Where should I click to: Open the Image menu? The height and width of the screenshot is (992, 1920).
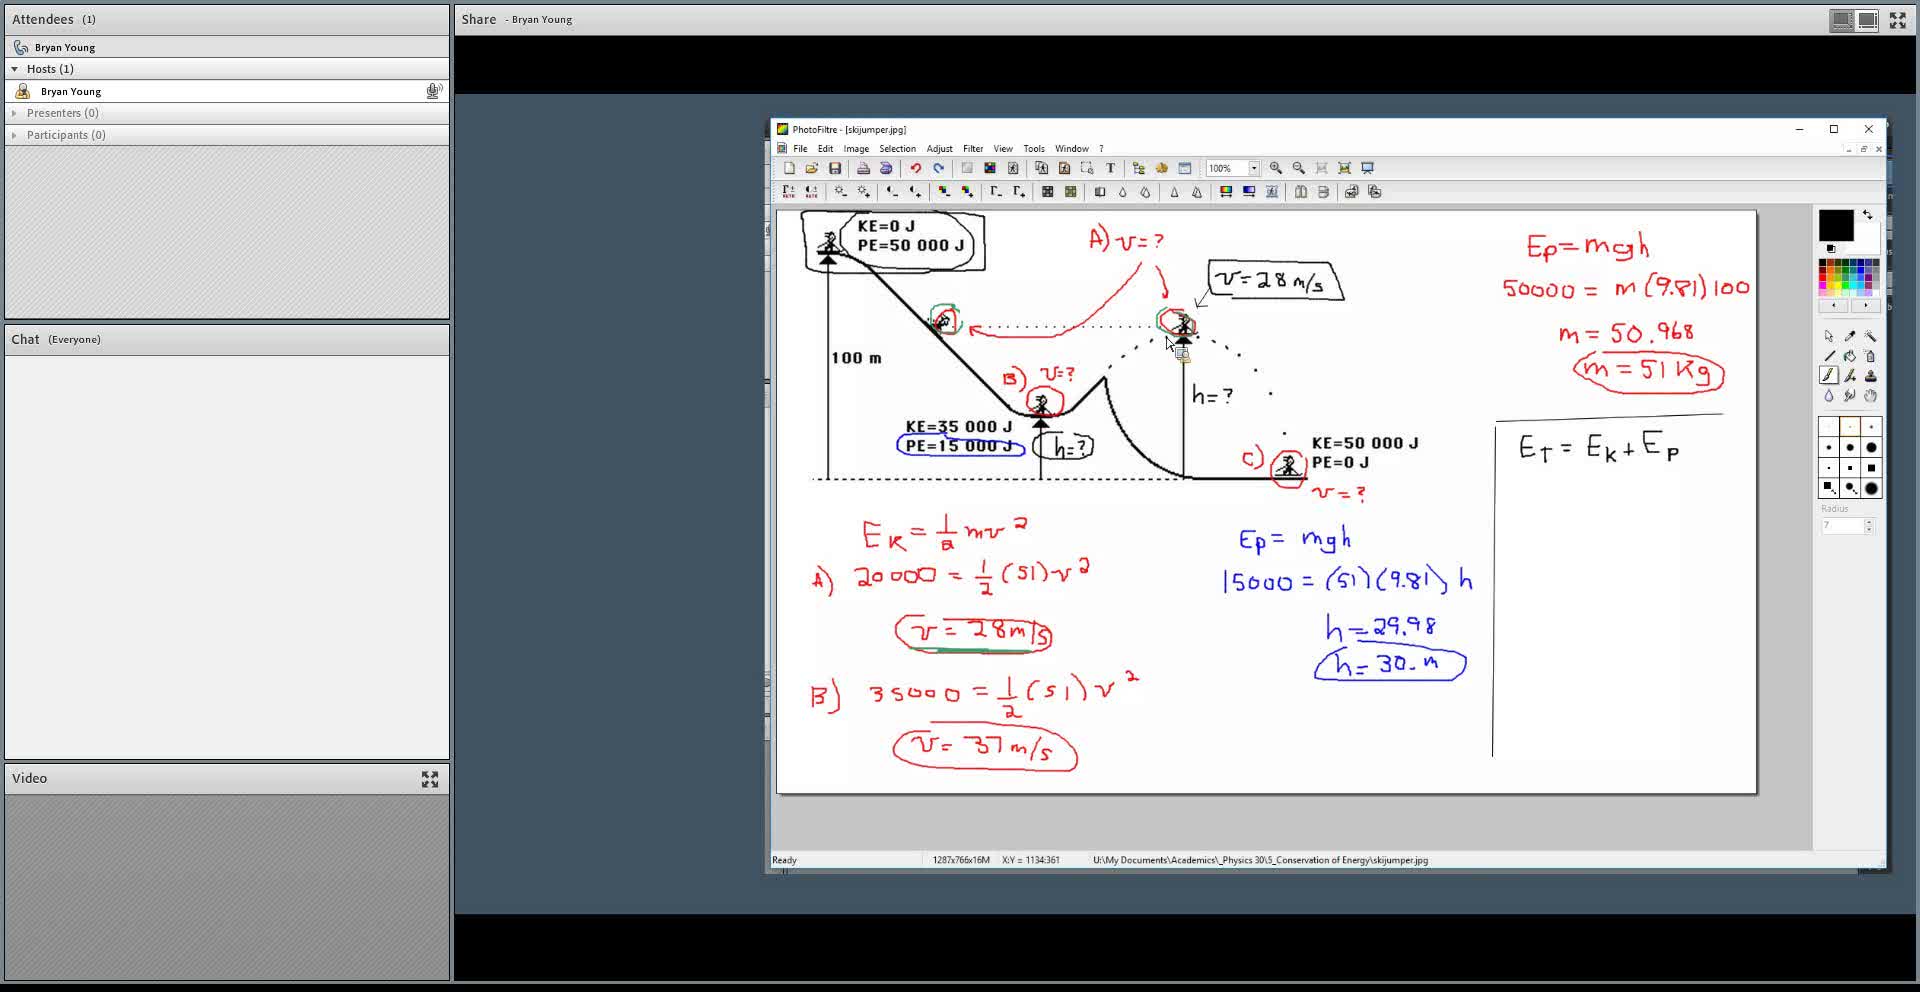click(x=856, y=149)
